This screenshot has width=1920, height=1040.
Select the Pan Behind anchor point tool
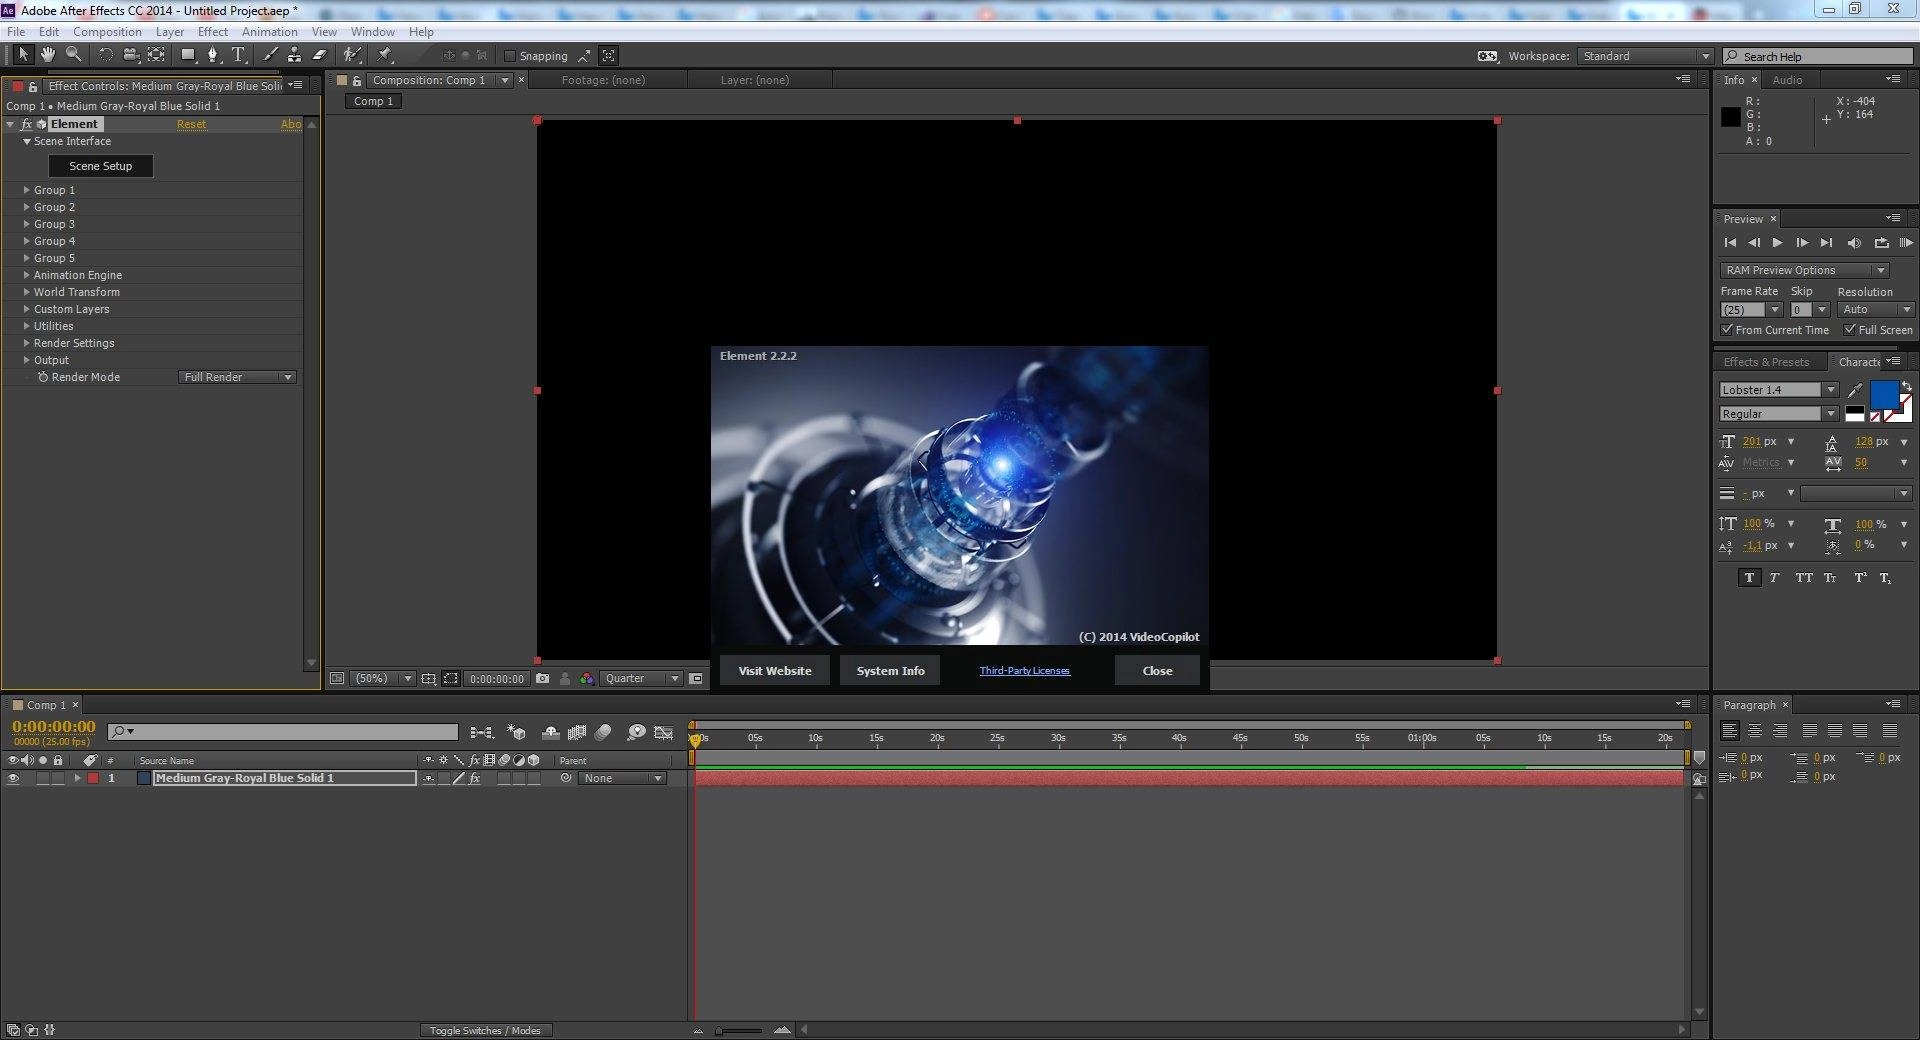156,55
